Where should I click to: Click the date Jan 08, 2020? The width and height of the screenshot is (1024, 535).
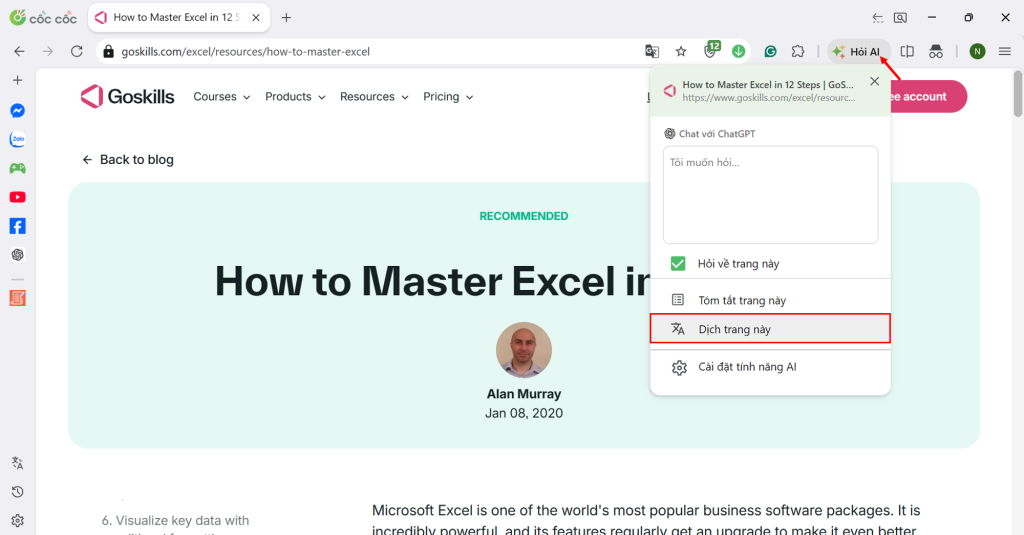tap(524, 413)
